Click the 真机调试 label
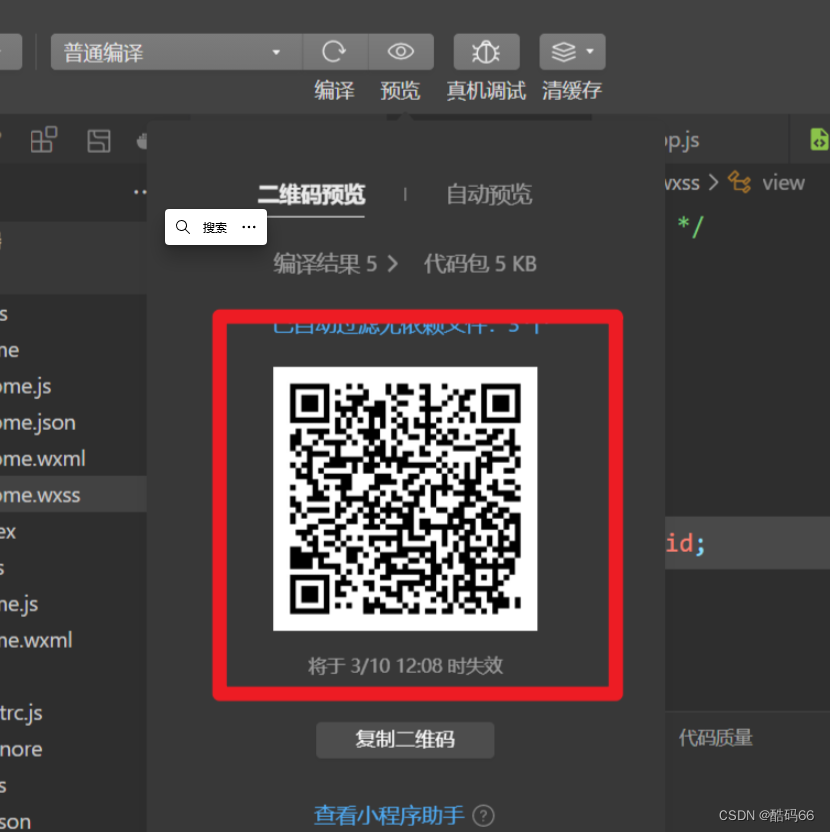The height and width of the screenshot is (832, 830). pos(486,90)
